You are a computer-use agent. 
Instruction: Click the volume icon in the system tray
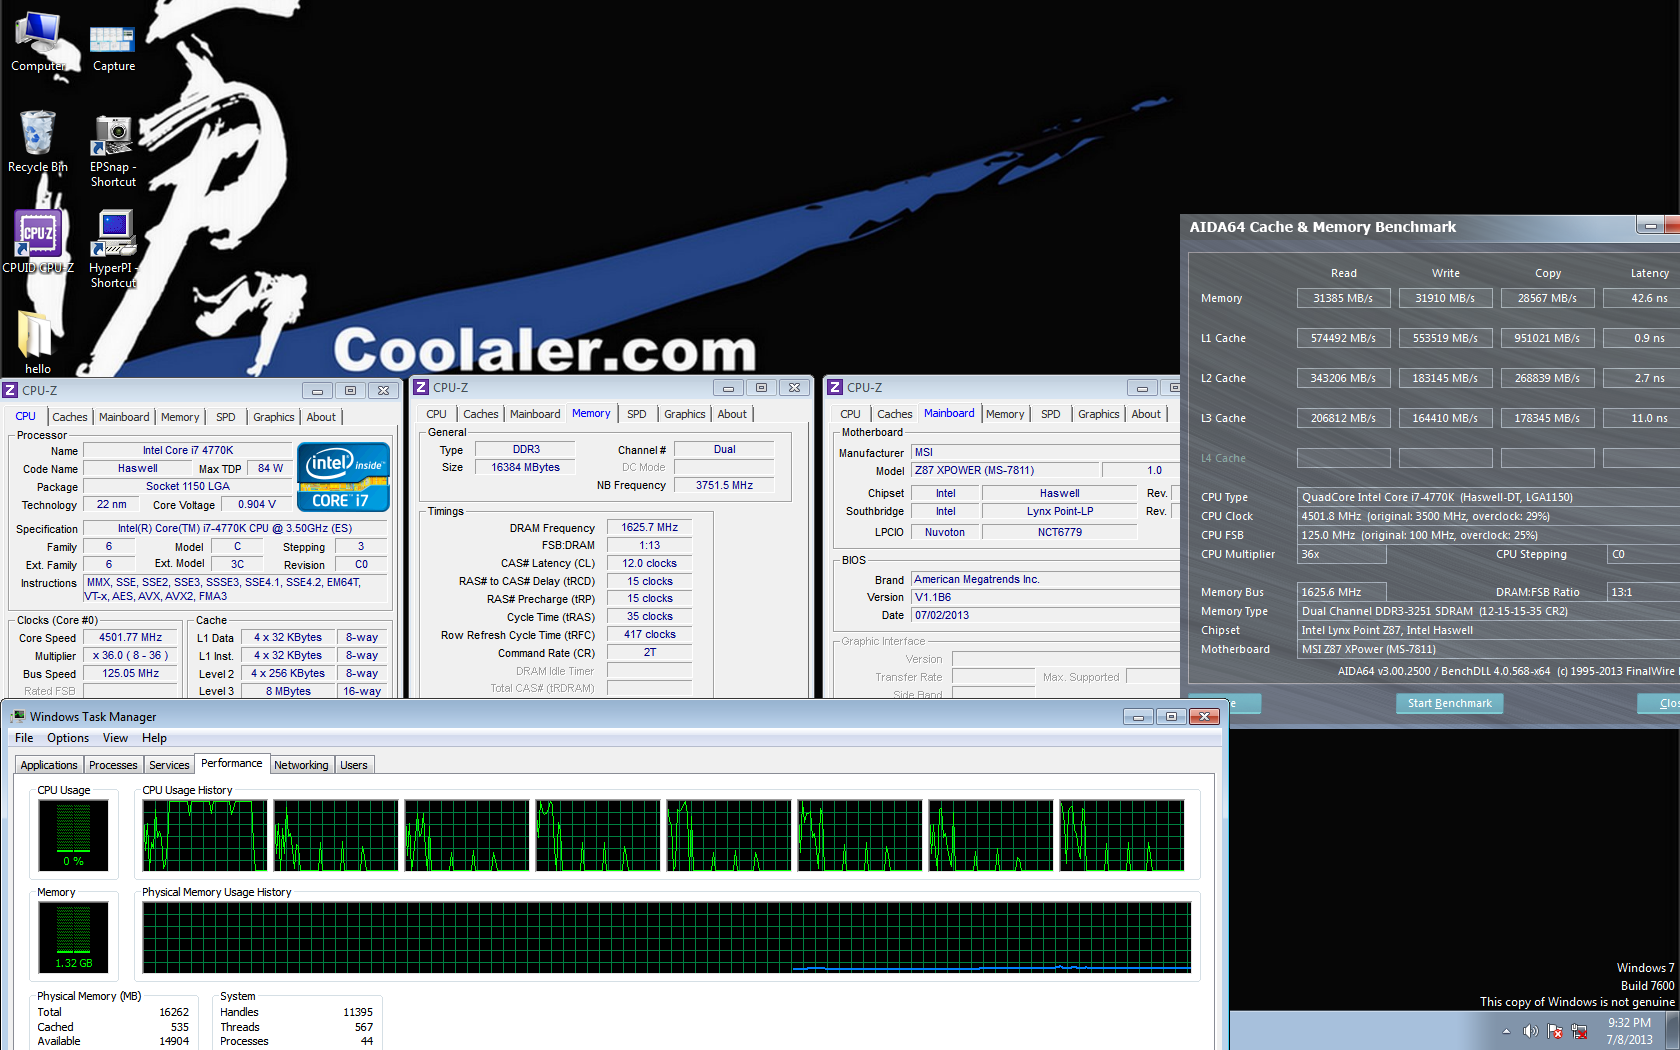click(x=1530, y=1031)
